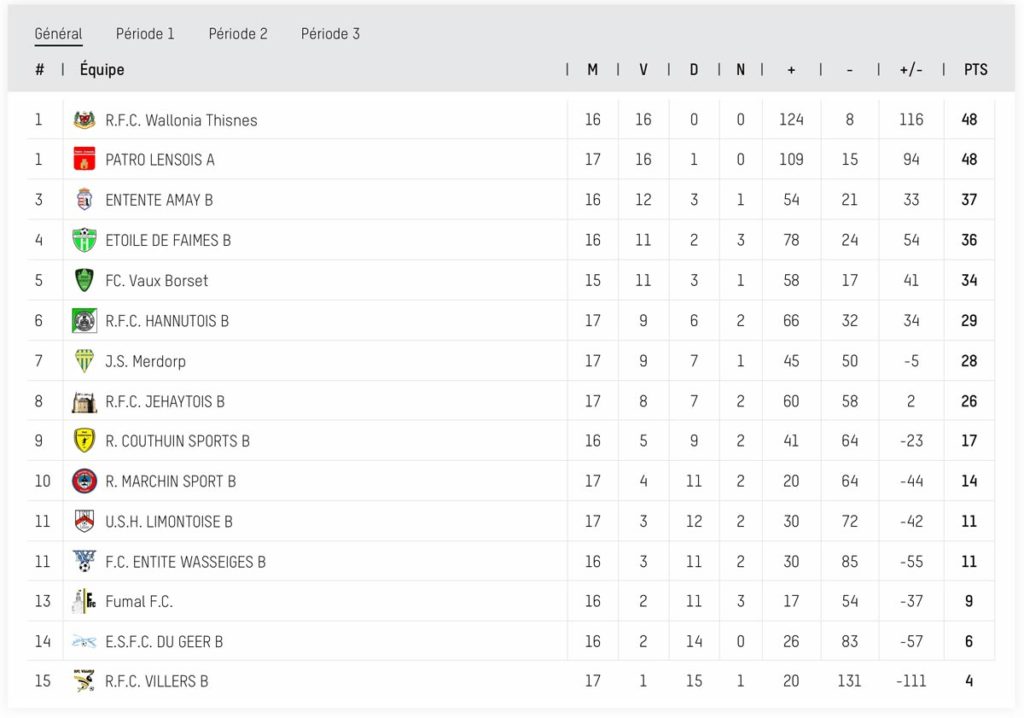Click the PTS column header
This screenshot has height=718, width=1024.
976,69
